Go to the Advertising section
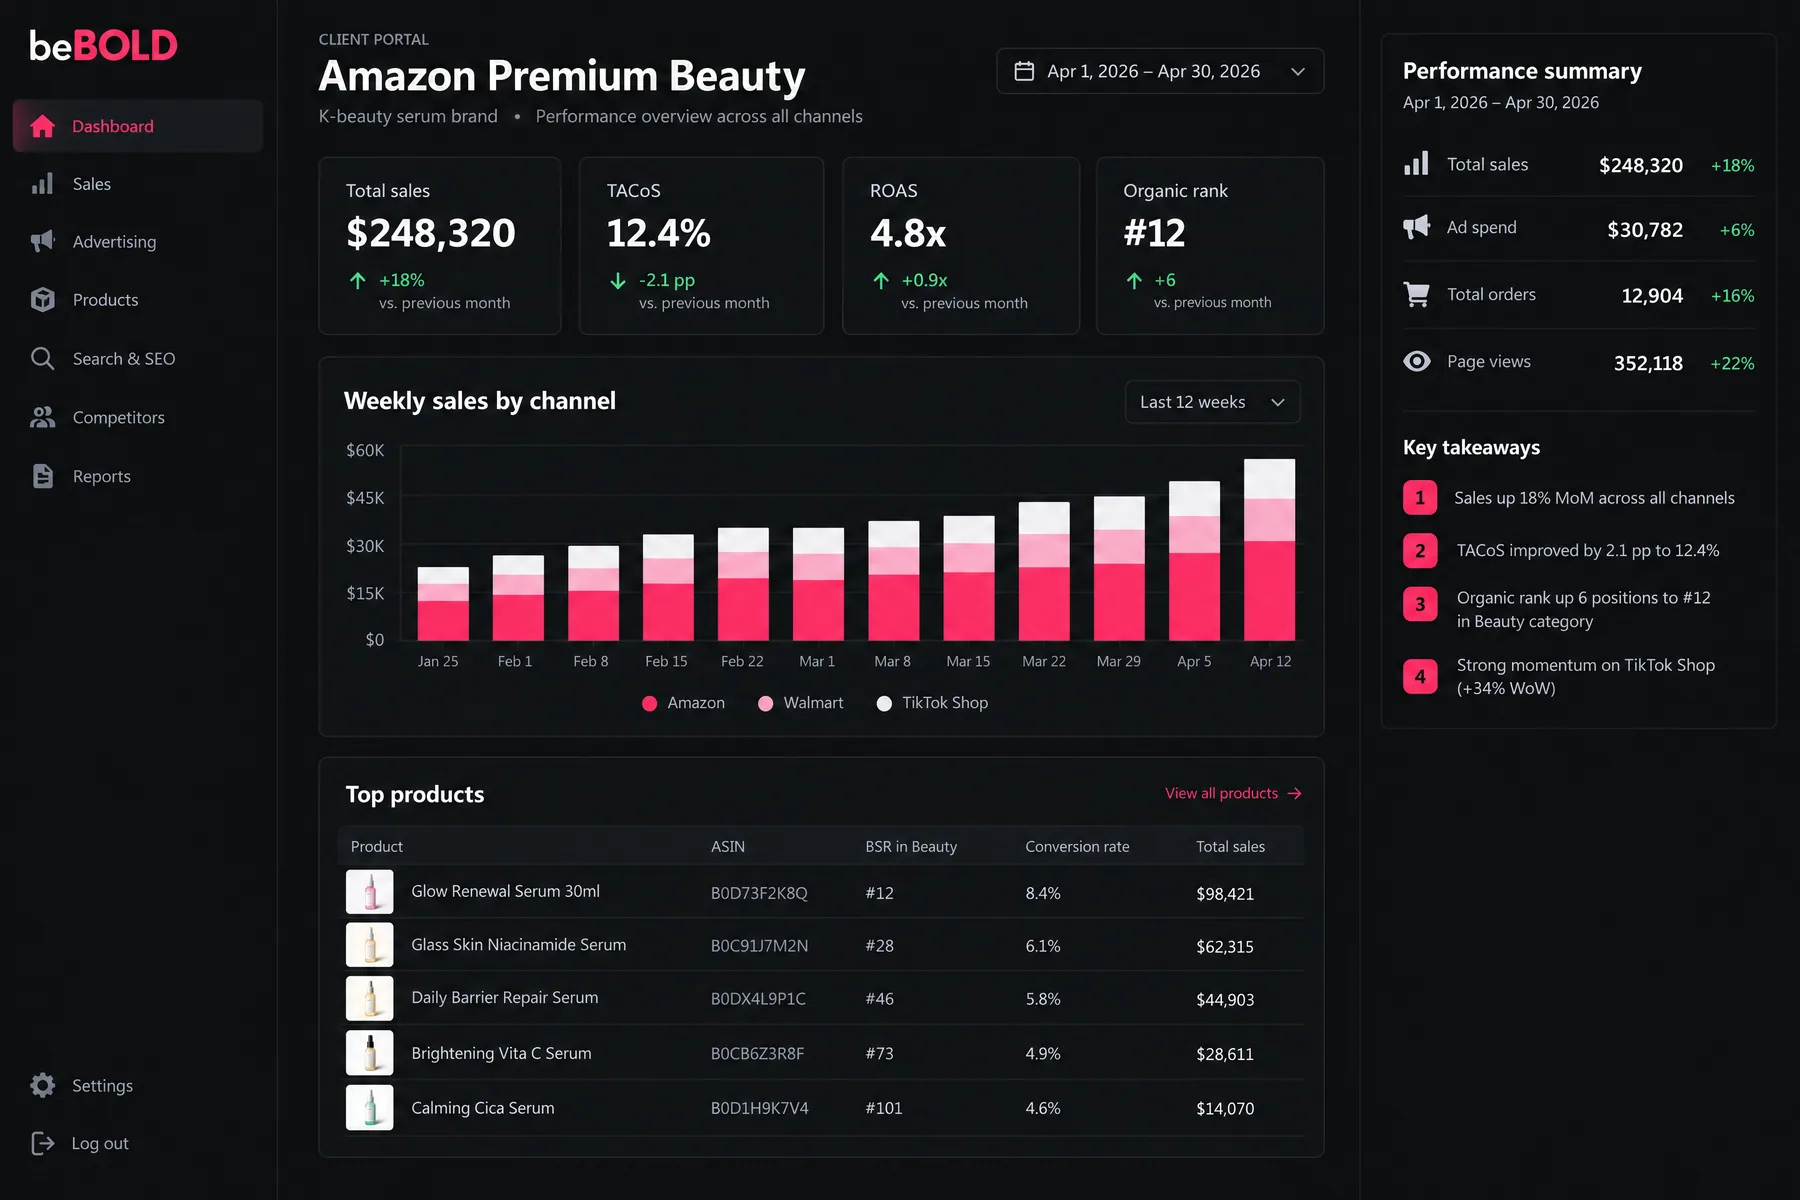The width and height of the screenshot is (1800, 1200). coord(138,241)
